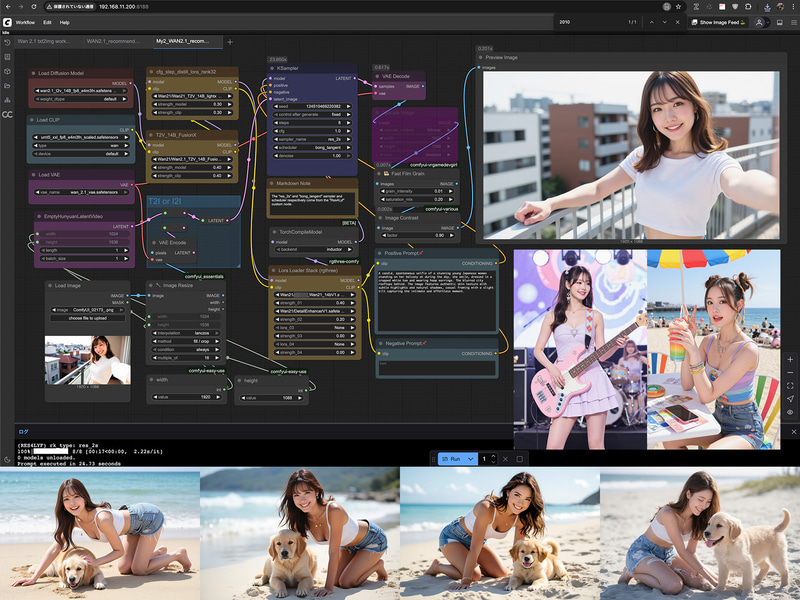Switch to the WAN2.1_recommend workflow tab
Screen dimensions: 800x600
[113, 41]
